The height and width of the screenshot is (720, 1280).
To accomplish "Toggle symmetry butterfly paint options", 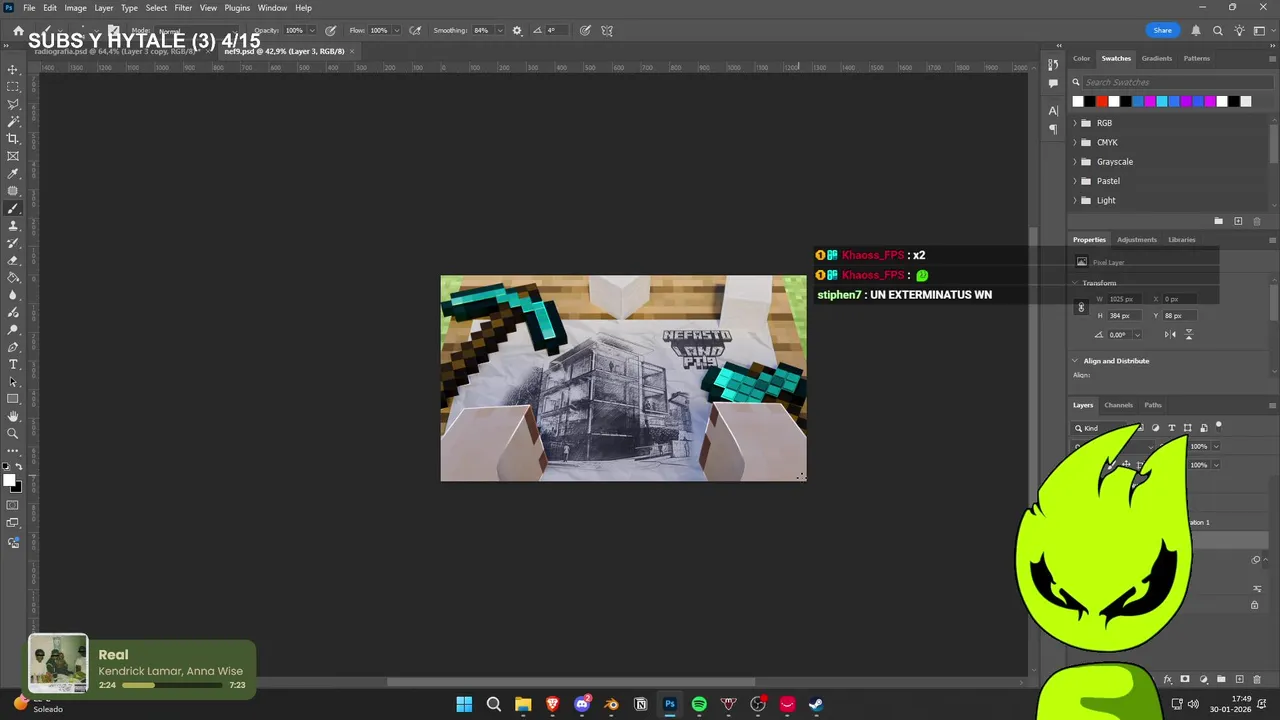I will (x=607, y=31).
